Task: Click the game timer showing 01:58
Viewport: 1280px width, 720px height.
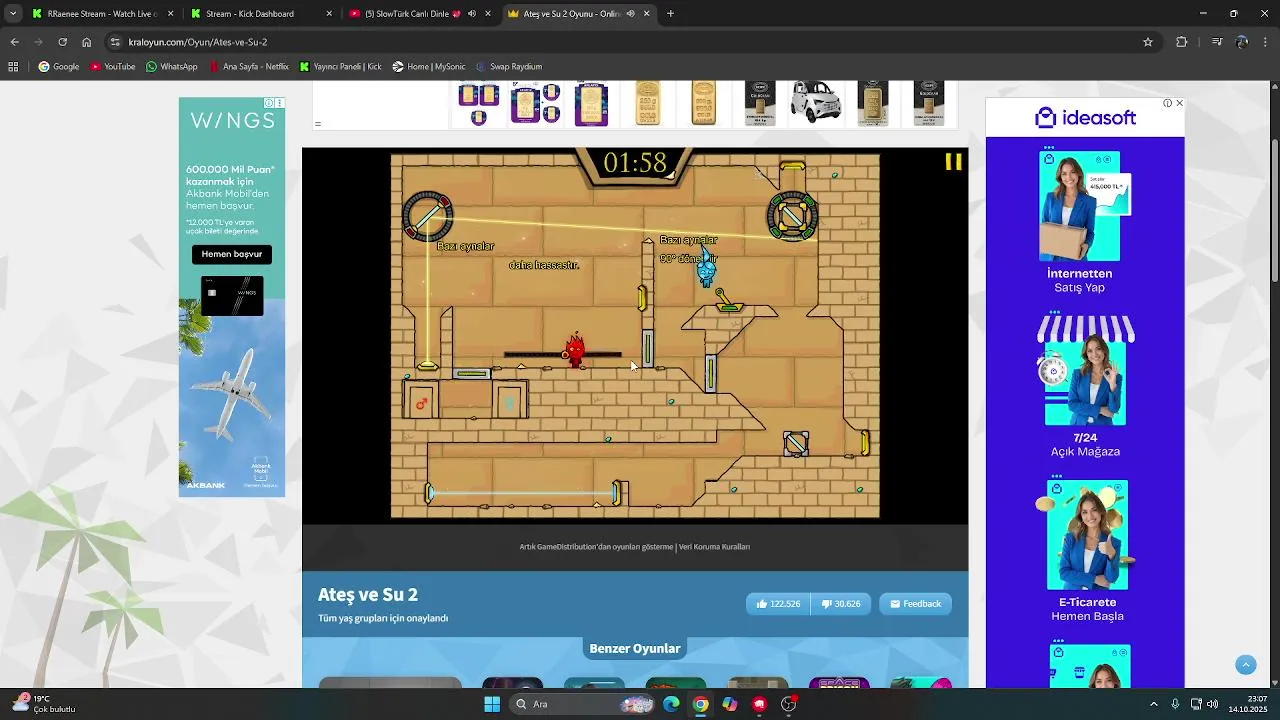Action: (x=635, y=163)
